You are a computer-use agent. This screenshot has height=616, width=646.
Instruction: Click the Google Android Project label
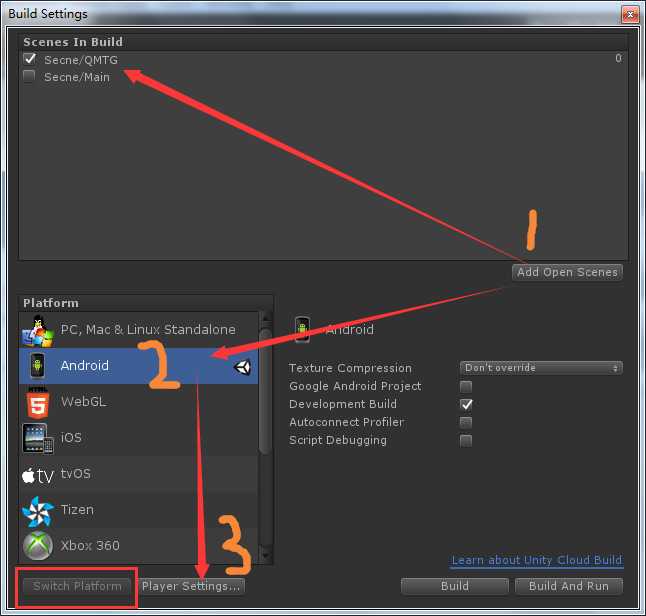point(355,386)
